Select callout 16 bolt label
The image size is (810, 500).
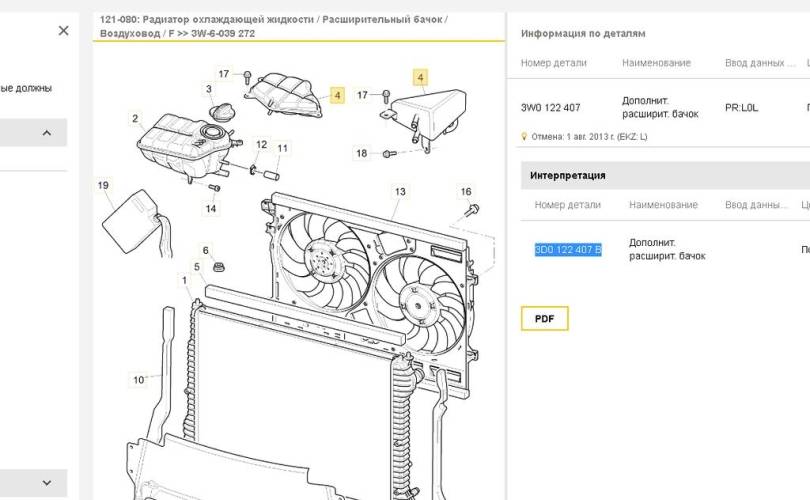465,192
